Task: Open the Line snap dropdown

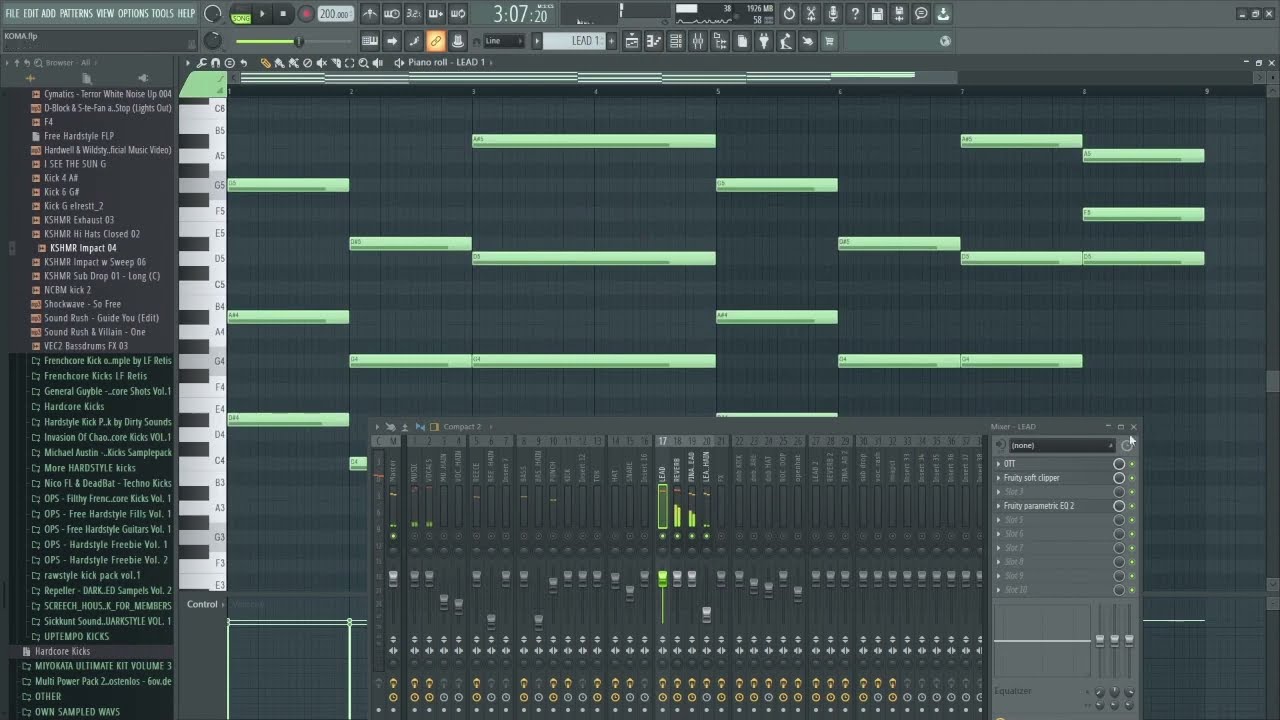Action: pyautogui.click(x=503, y=41)
